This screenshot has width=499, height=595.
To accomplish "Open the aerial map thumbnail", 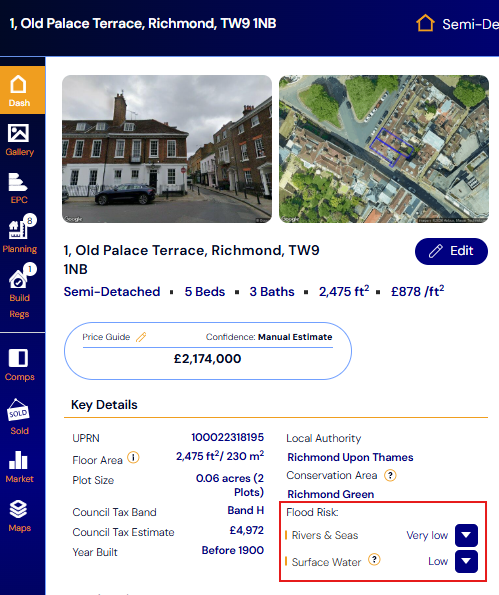I will (x=384, y=149).
